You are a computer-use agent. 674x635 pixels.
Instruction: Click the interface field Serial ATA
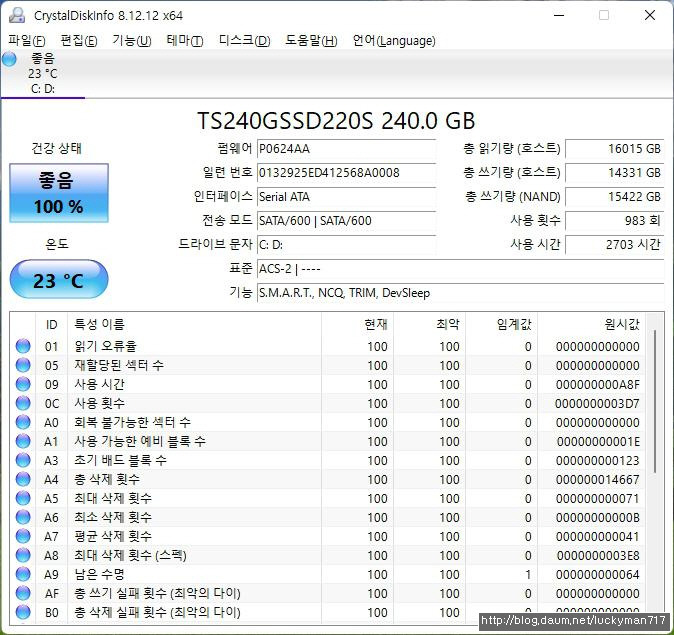pos(346,197)
